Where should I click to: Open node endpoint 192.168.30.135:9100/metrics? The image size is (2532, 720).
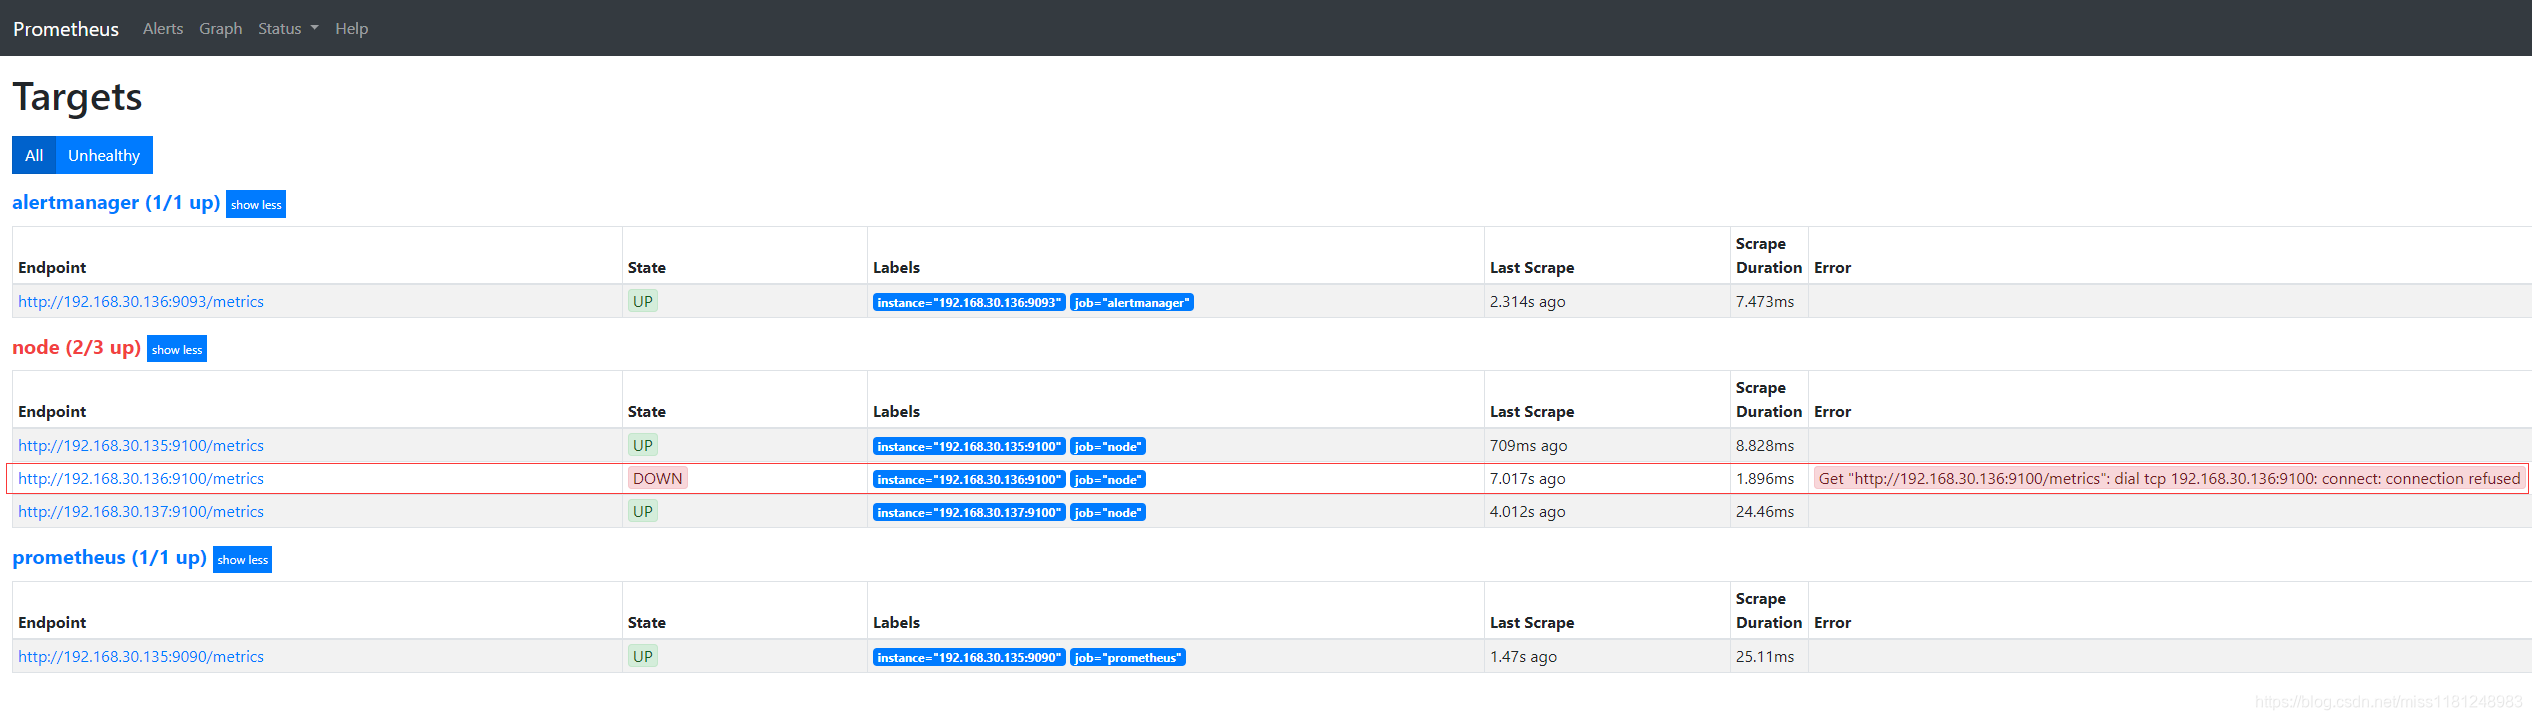point(141,446)
